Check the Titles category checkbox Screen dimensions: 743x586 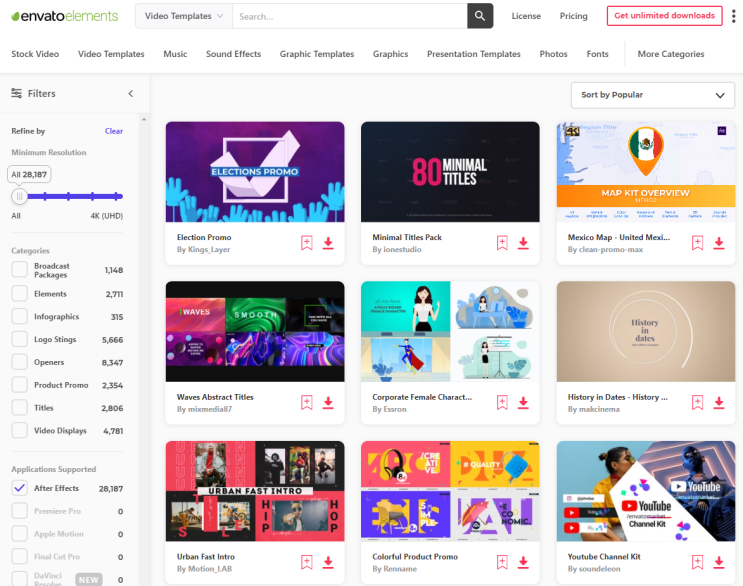(19, 407)
